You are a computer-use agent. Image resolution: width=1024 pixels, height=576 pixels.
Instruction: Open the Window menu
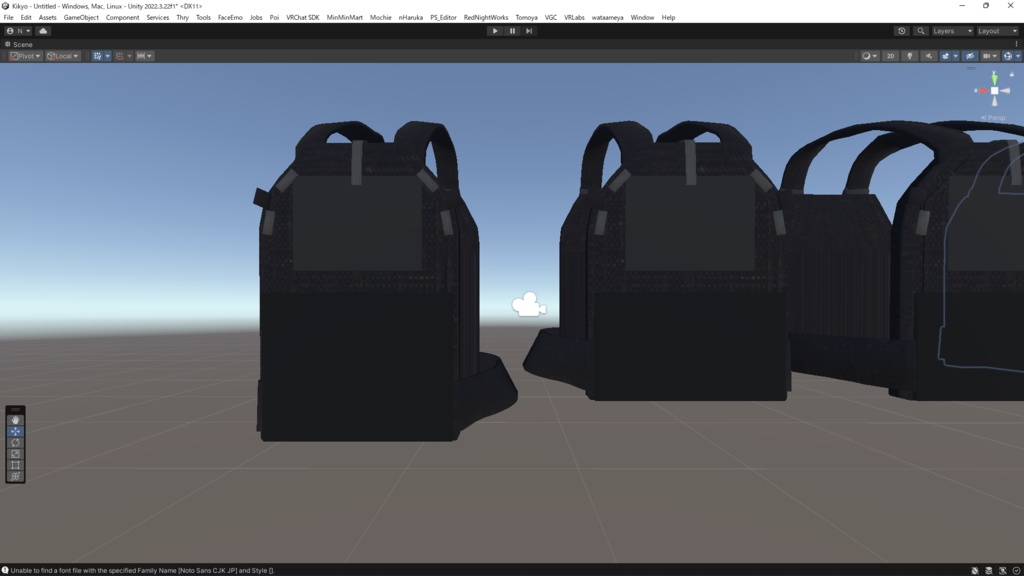tap(642, 18)
